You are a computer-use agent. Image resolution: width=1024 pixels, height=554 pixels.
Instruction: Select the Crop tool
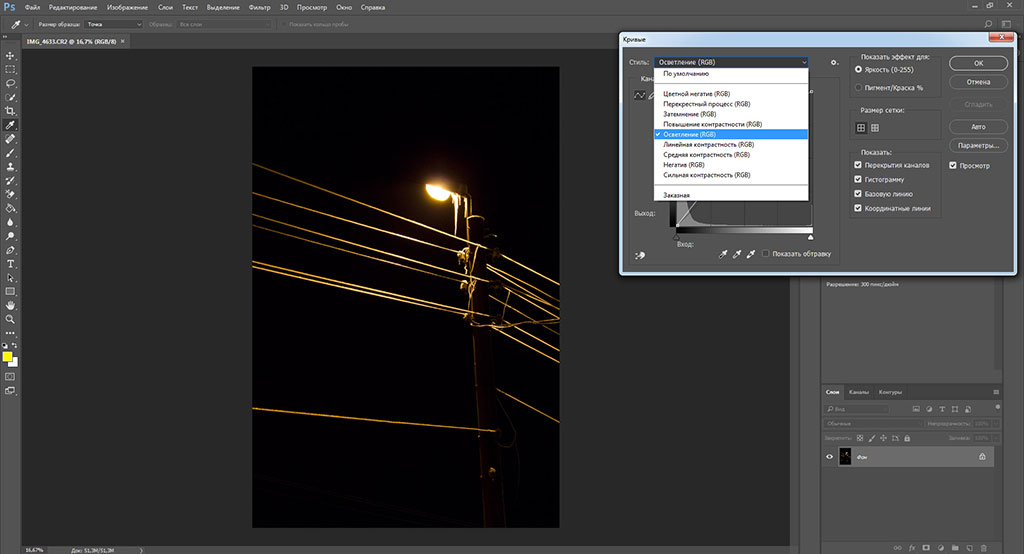coord(10,111)
